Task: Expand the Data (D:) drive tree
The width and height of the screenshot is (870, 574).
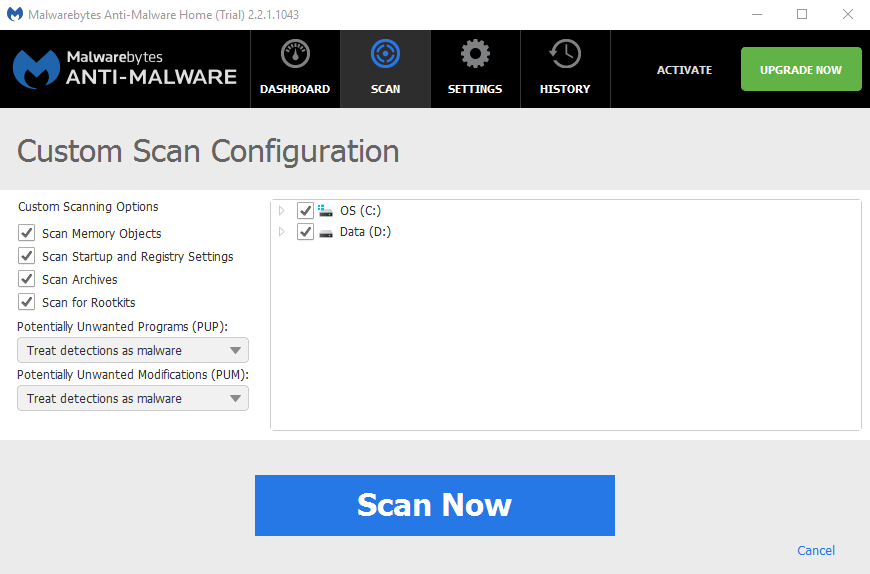Action: pyautogui.click(x=282, y=232)
